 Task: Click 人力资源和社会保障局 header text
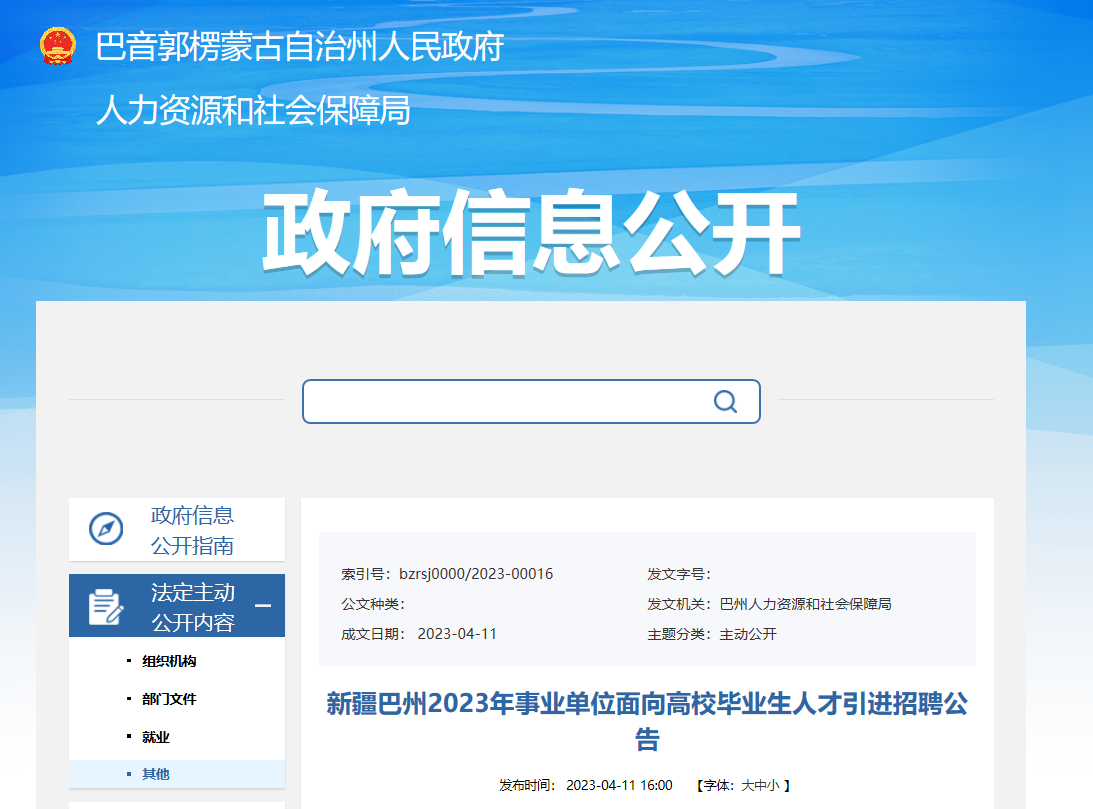253,110
